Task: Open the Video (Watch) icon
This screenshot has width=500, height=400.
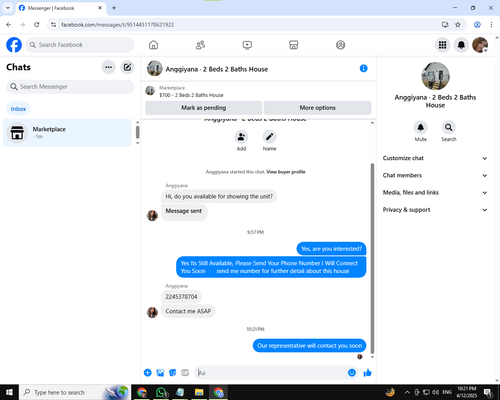Action: [247, 45]
